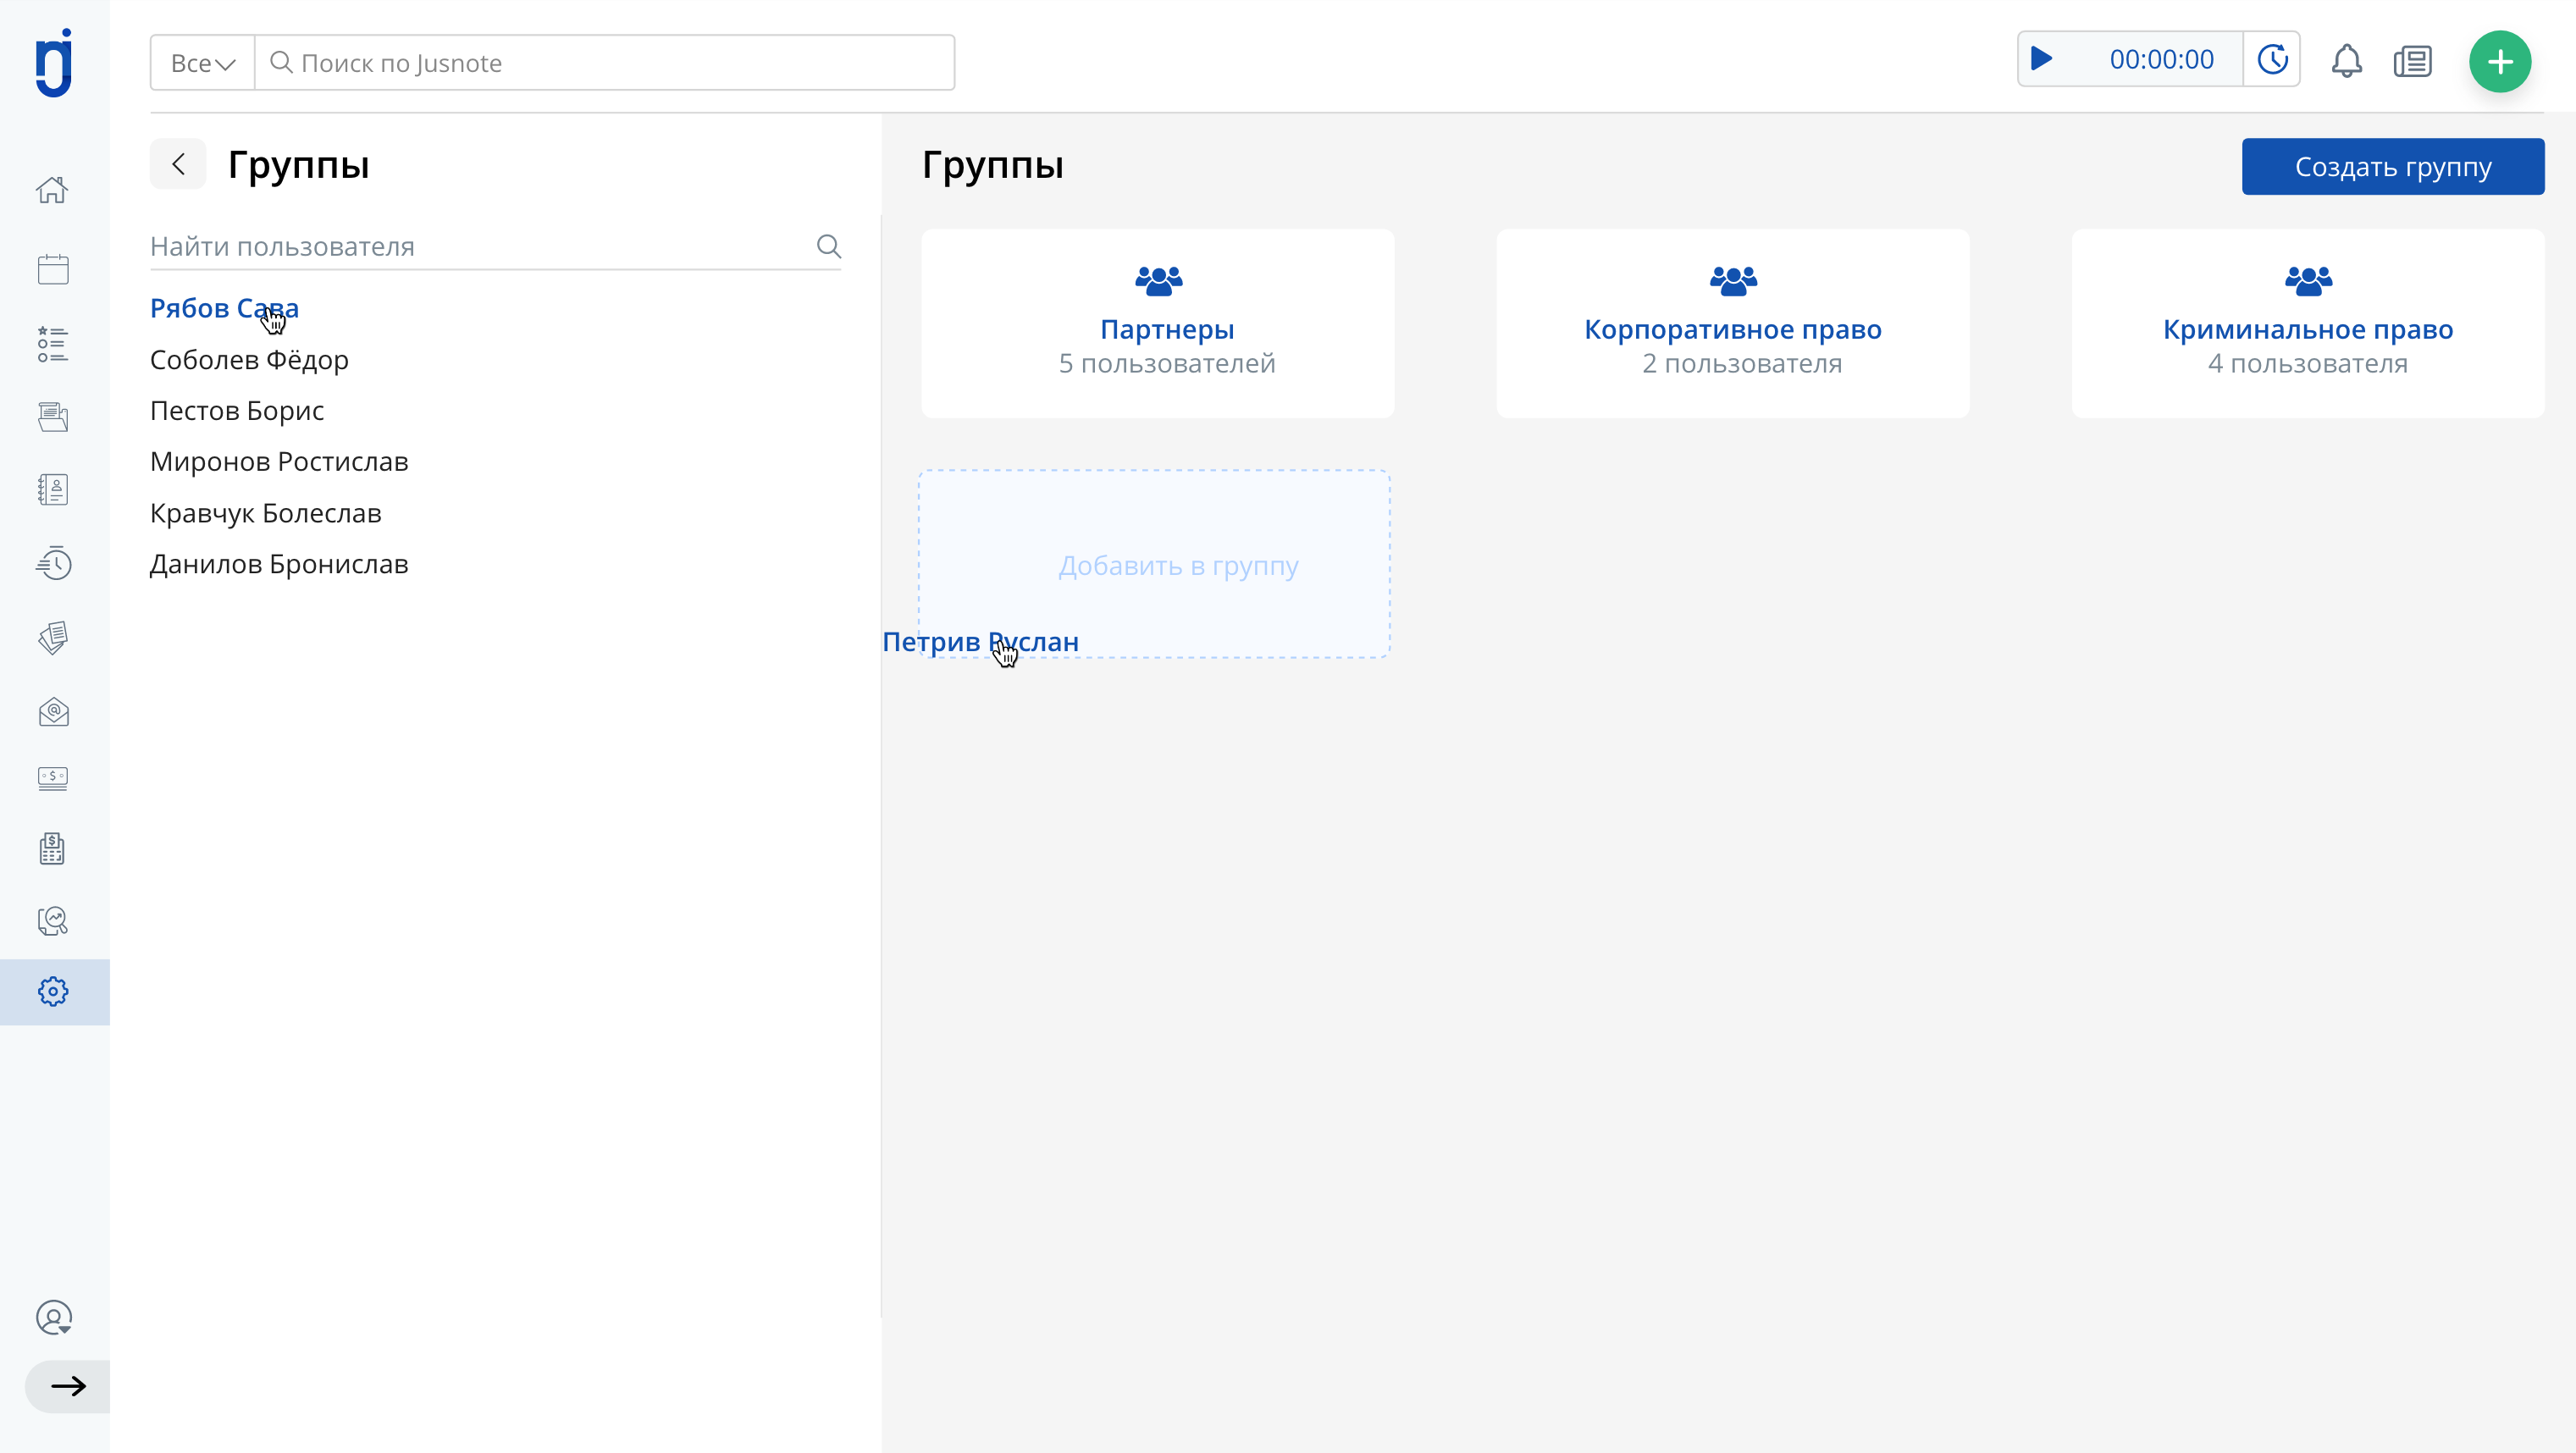Viewport: 2576px width, 1453px height.
Task: Focus the 'Поиск по Jusnote' search field
Action: coord(604,63)
